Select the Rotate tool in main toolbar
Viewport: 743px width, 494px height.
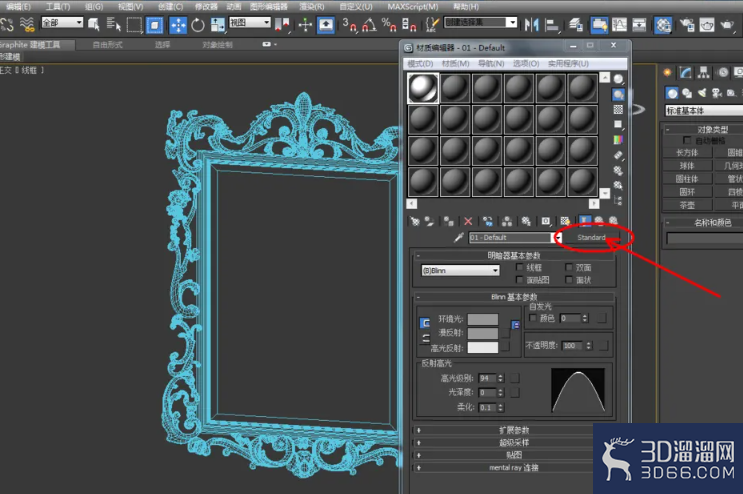click(x=198, y=25)
